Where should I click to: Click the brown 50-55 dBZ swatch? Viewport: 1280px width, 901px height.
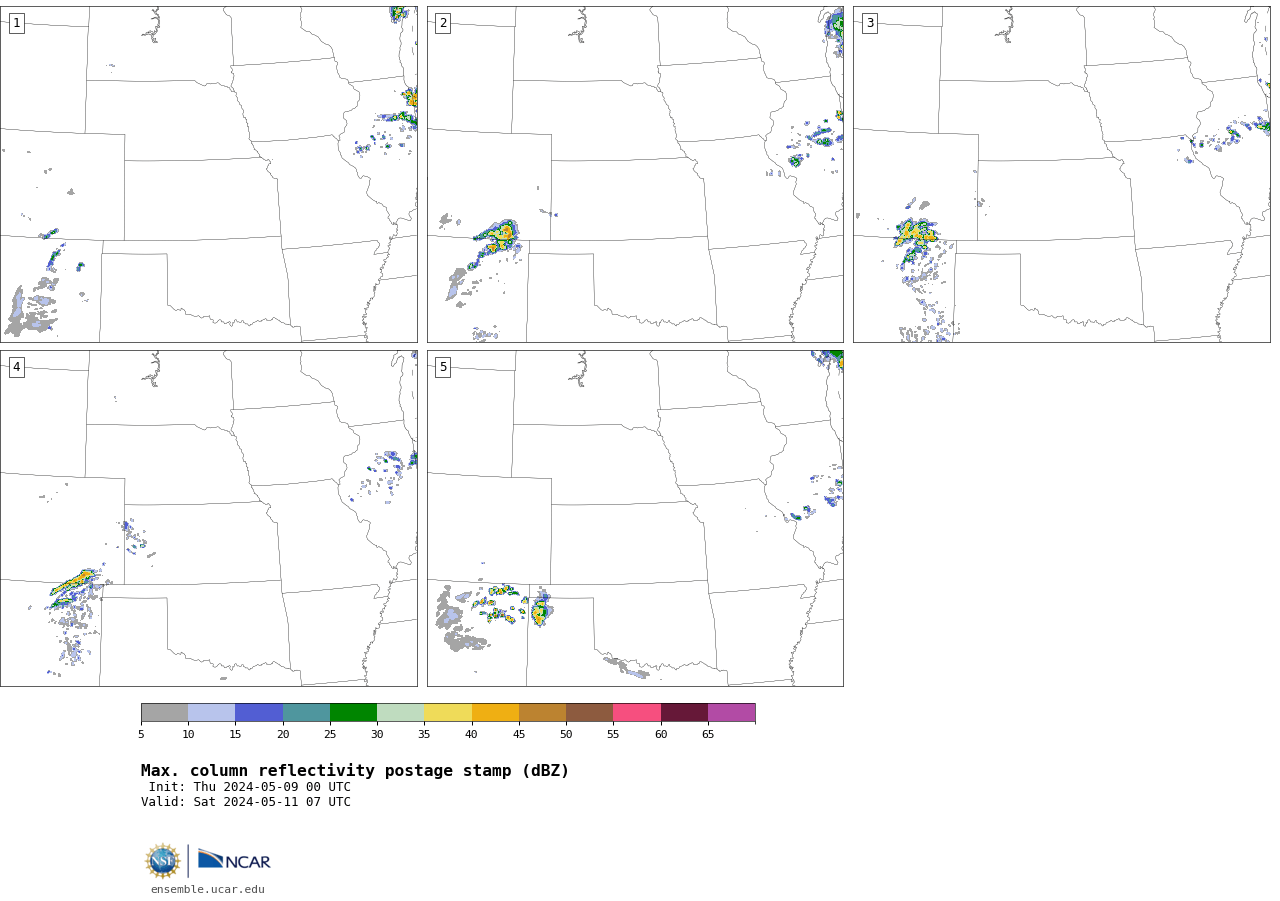[x=590, y=712]
